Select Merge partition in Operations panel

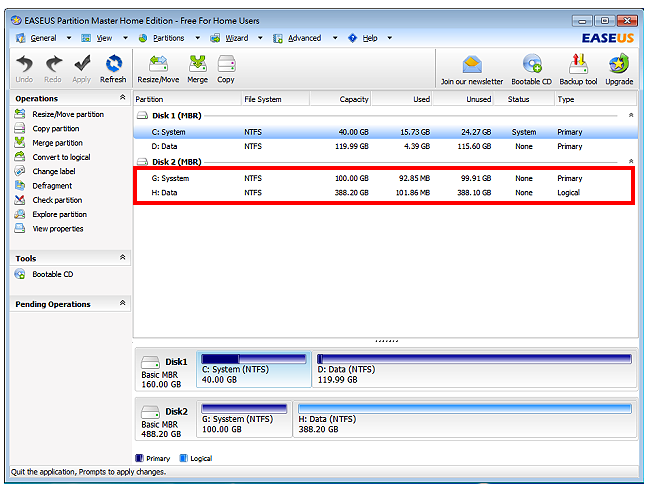[x=58, y=143]
